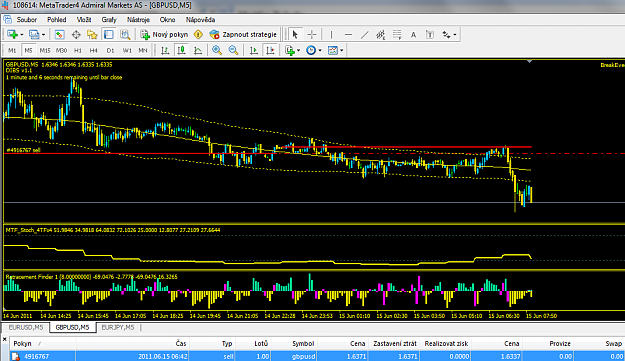Switch to the GBPUSD,M5 chart tab
Viewport: 625px width, 361px height.
click(x=73, y=328)
